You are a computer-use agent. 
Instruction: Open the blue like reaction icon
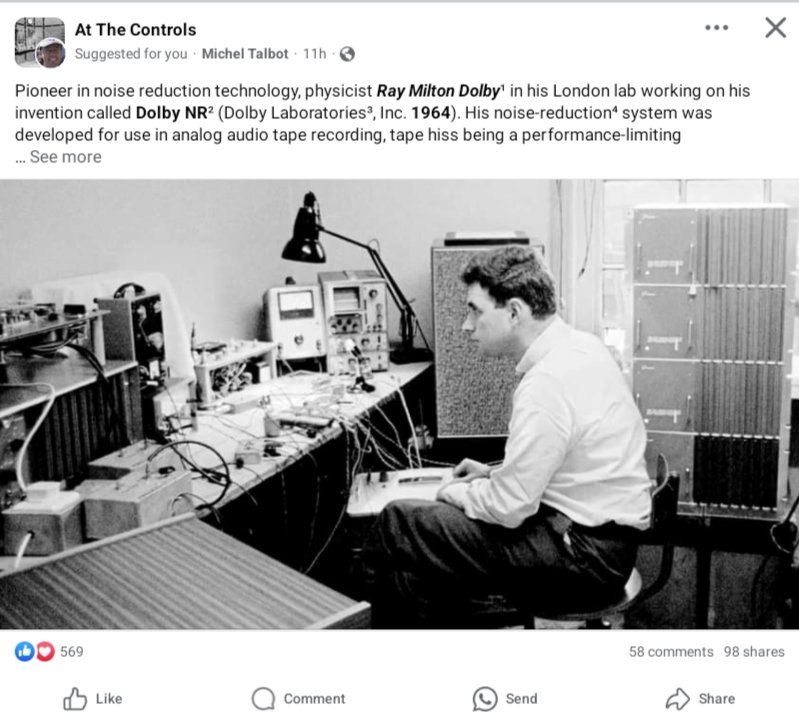24,651
